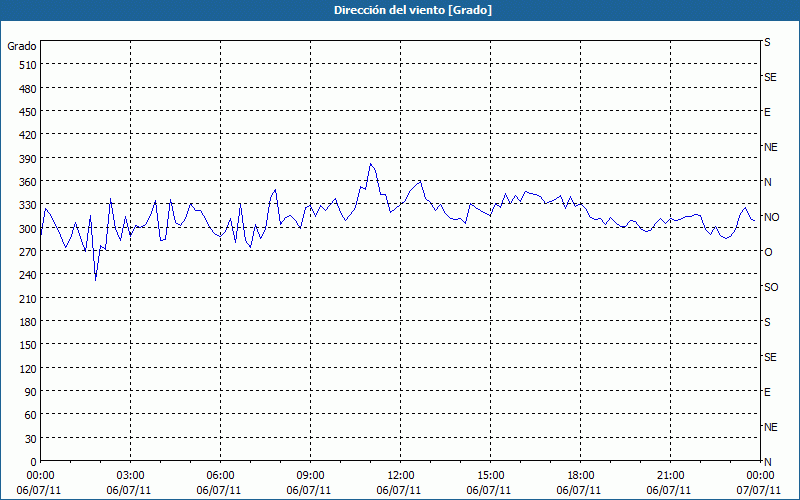Click the 21:00 time axis label

[x=670, y=475]
